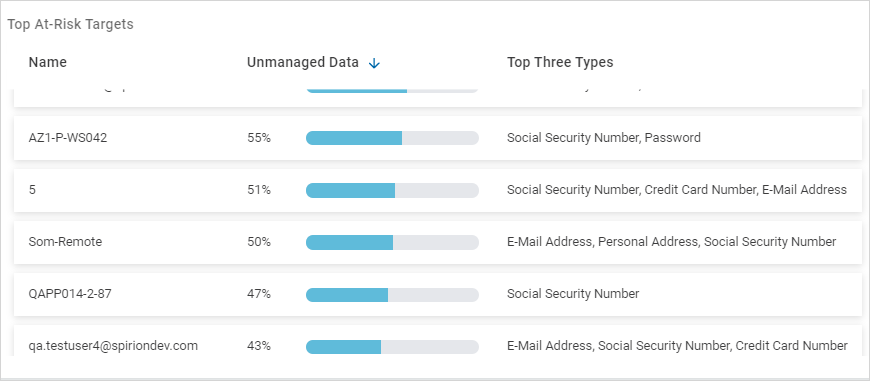Click the Unmanaged Data column header
870x381 pixels.
[x=303, y=62]
